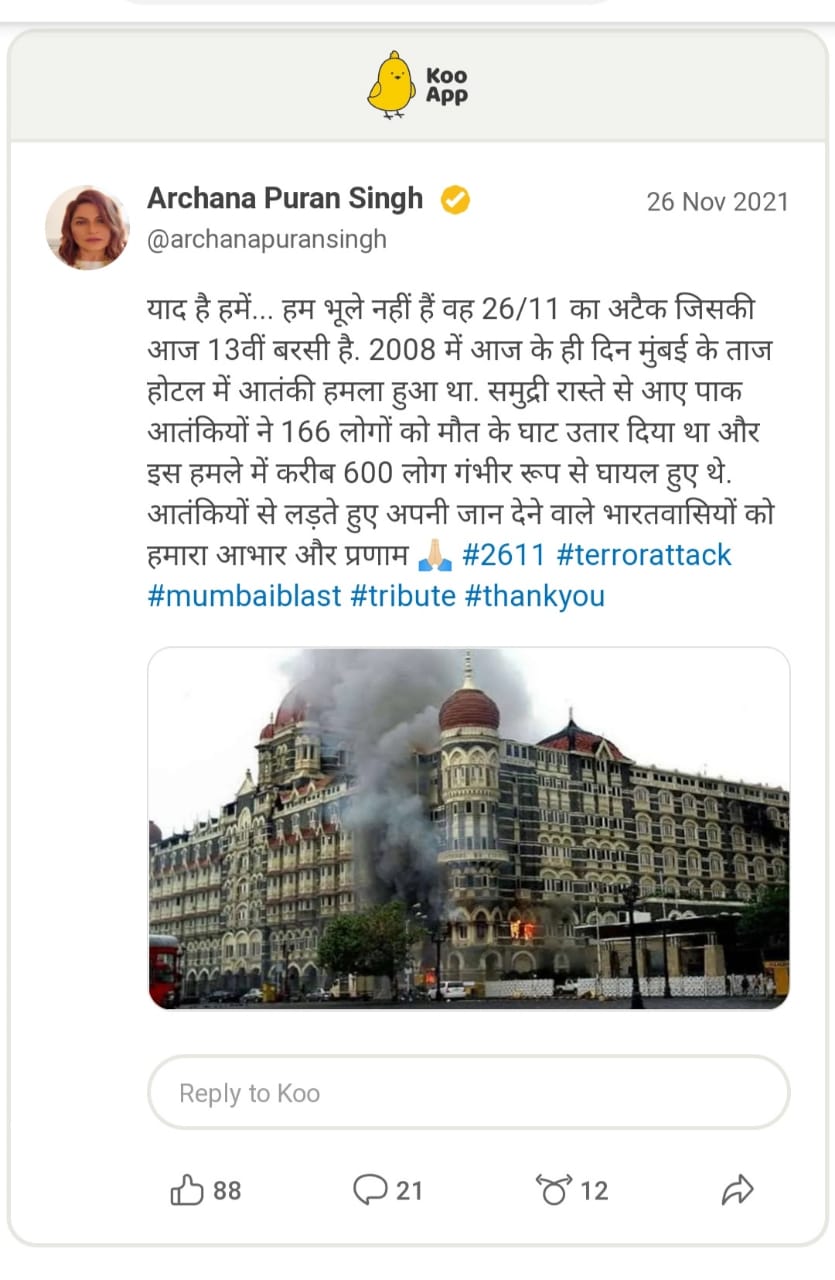Click the 88 likes count
The width and height of the screenshot is (835, 1280).
227,1191
